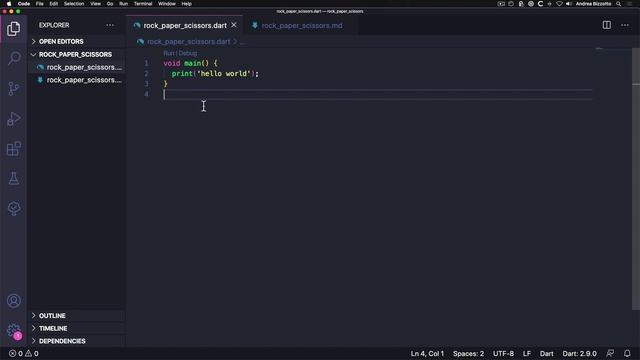The height and width of the screenshot is (360, 640).
Task: Click volume icon in macOS menu bar
Action: tap(569, 4)
